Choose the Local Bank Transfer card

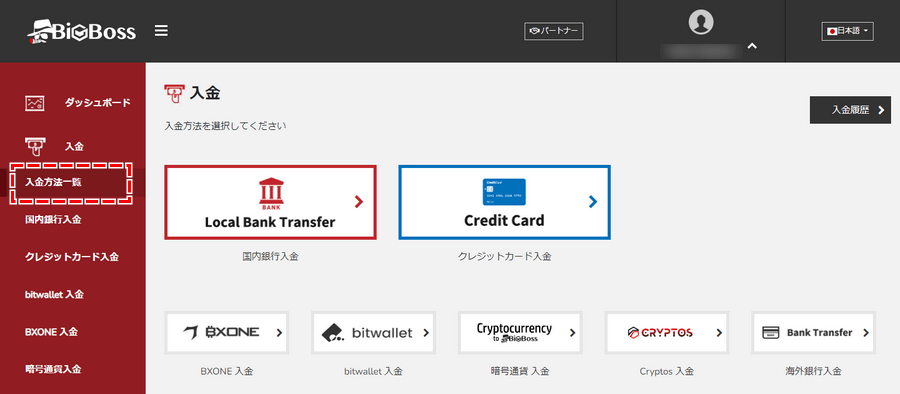pyautogui.click(x=270, y=202)
